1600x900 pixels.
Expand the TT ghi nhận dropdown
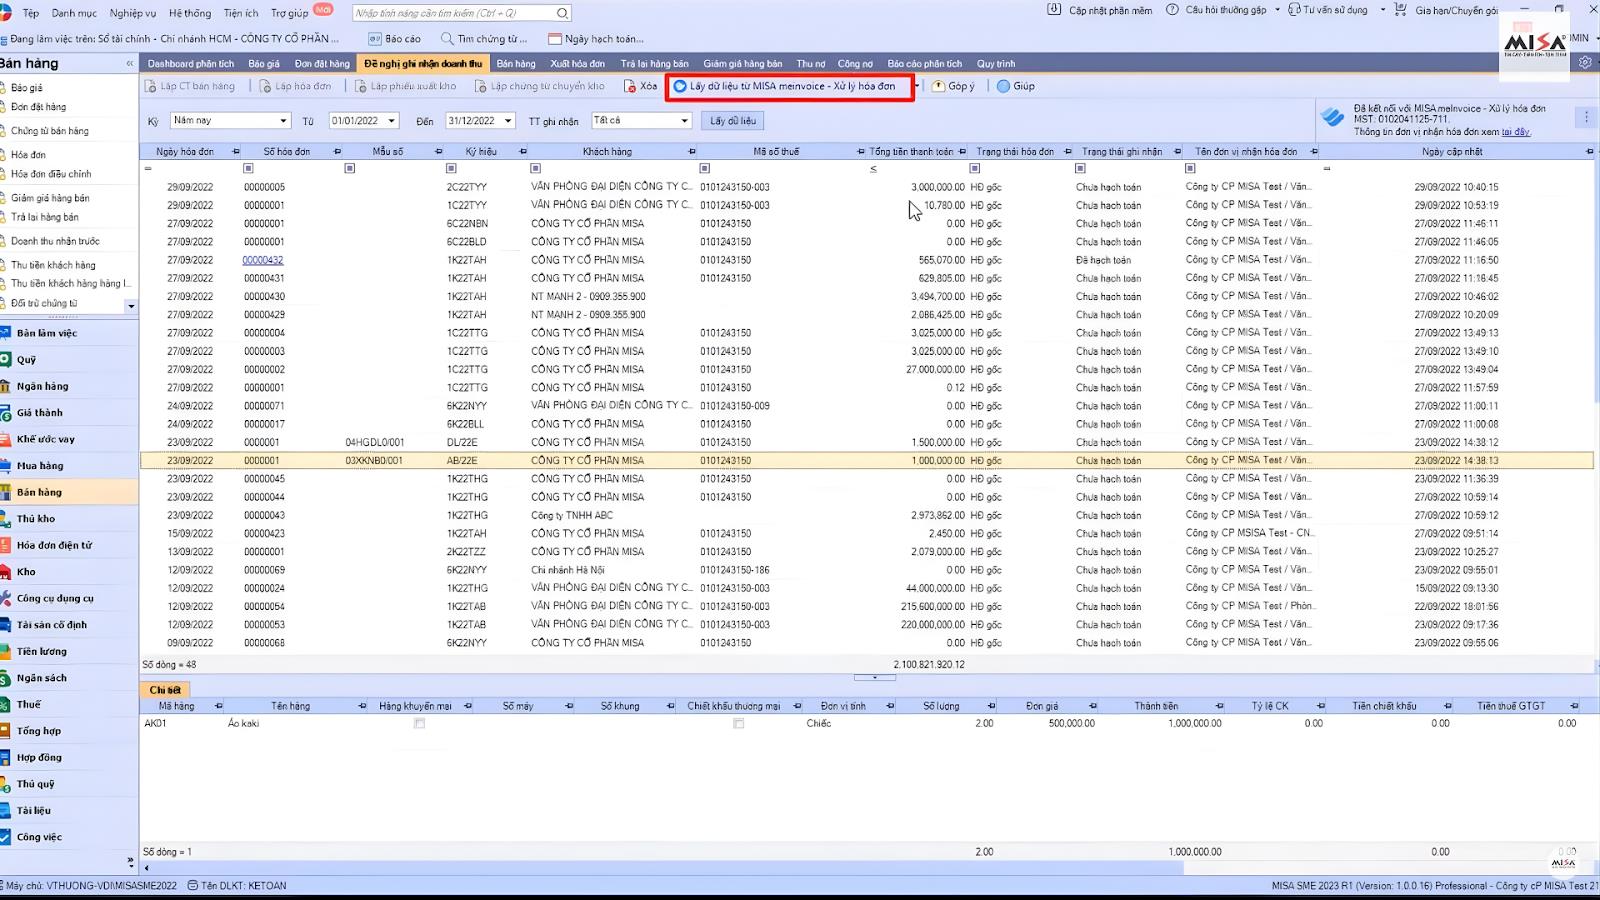click(684, 121)
